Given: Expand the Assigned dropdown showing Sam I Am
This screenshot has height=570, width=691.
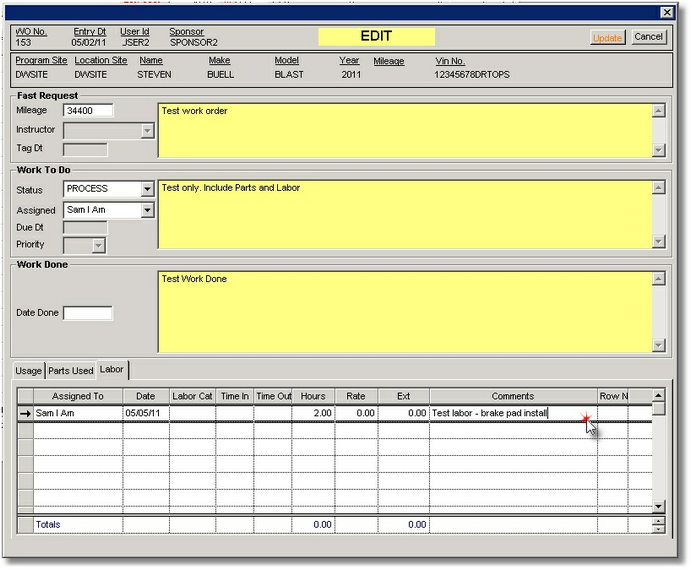Looking at the screenshot, I should (x=147, y=210).
